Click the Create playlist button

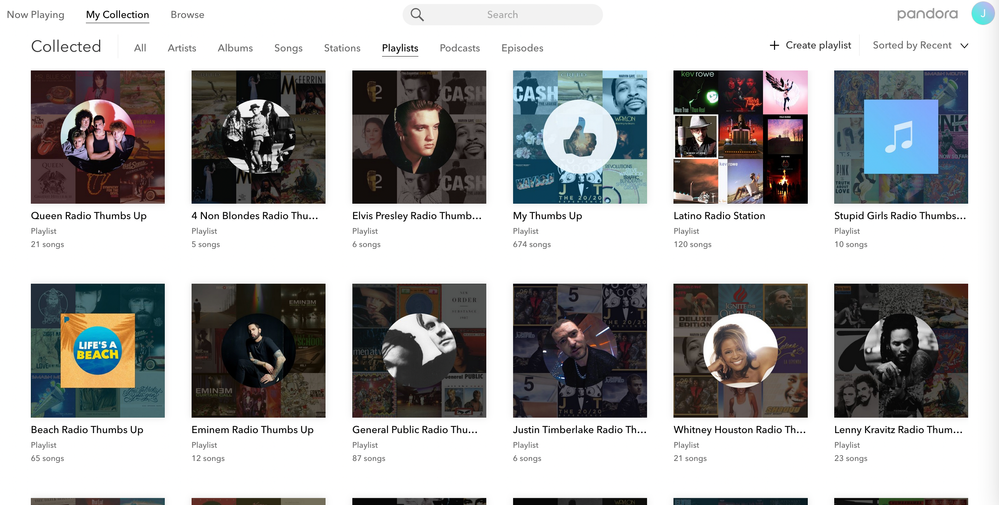pyautogui.click(x=818, y=46)
